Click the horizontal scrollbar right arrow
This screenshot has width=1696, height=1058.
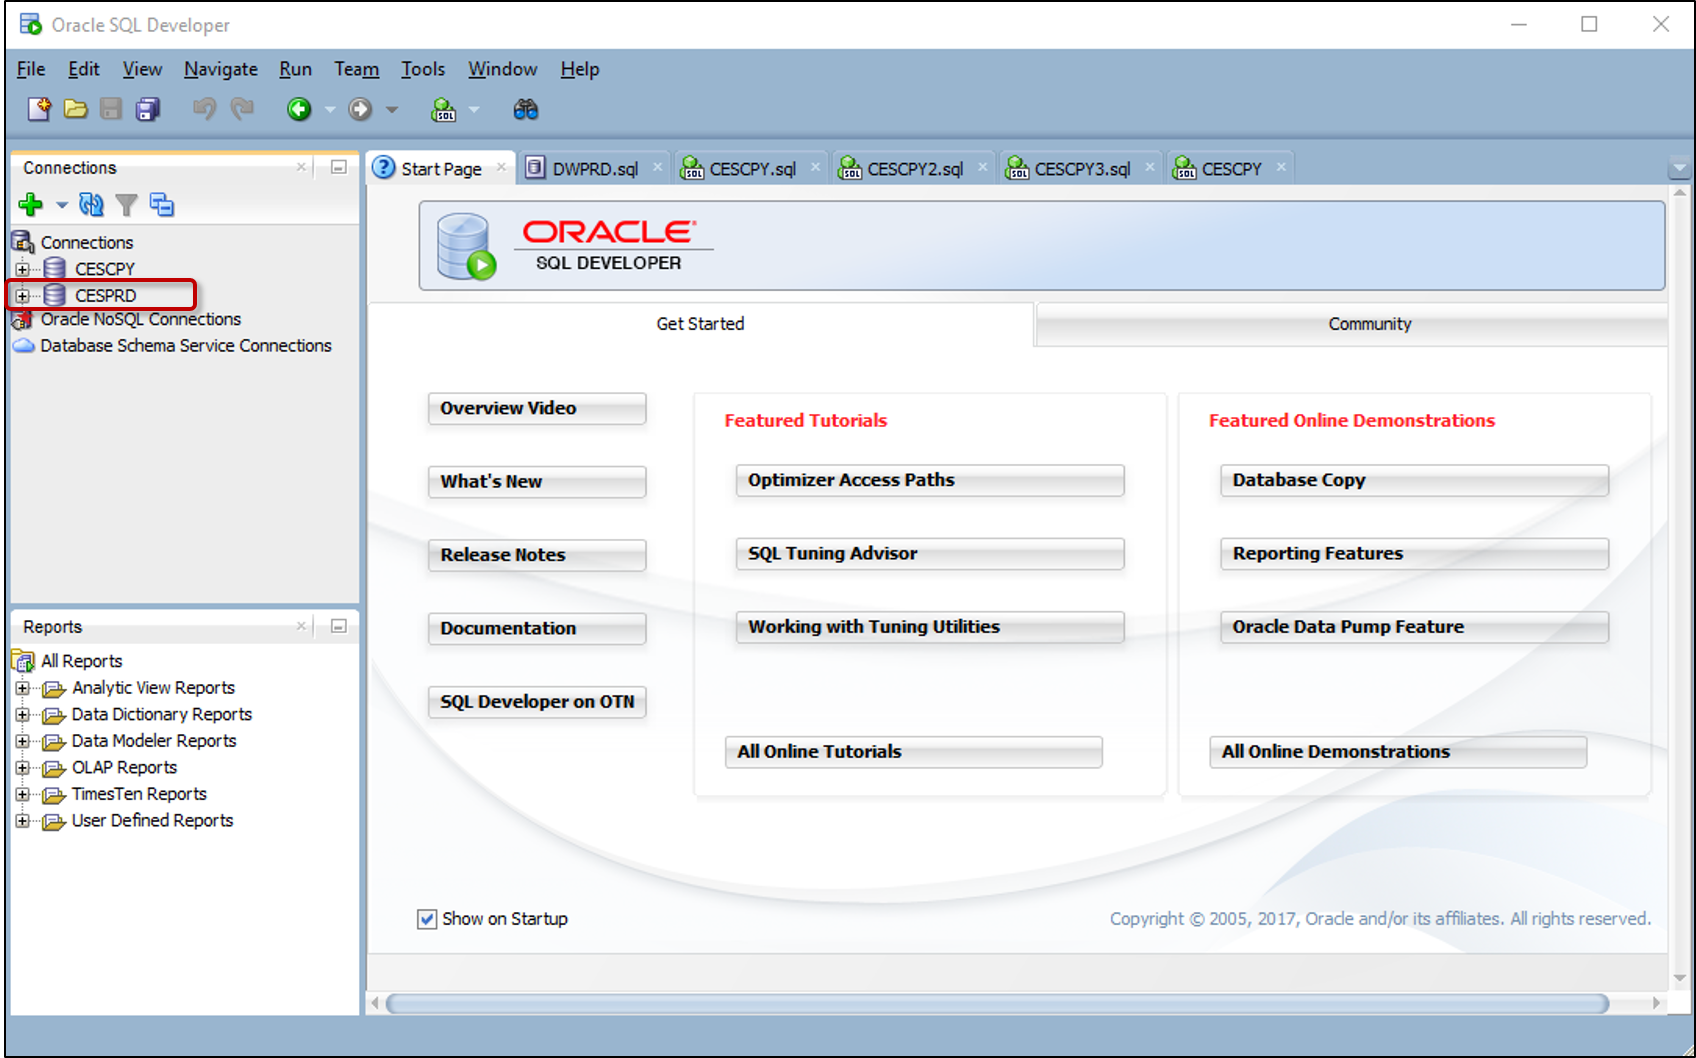[1656, 1003]
